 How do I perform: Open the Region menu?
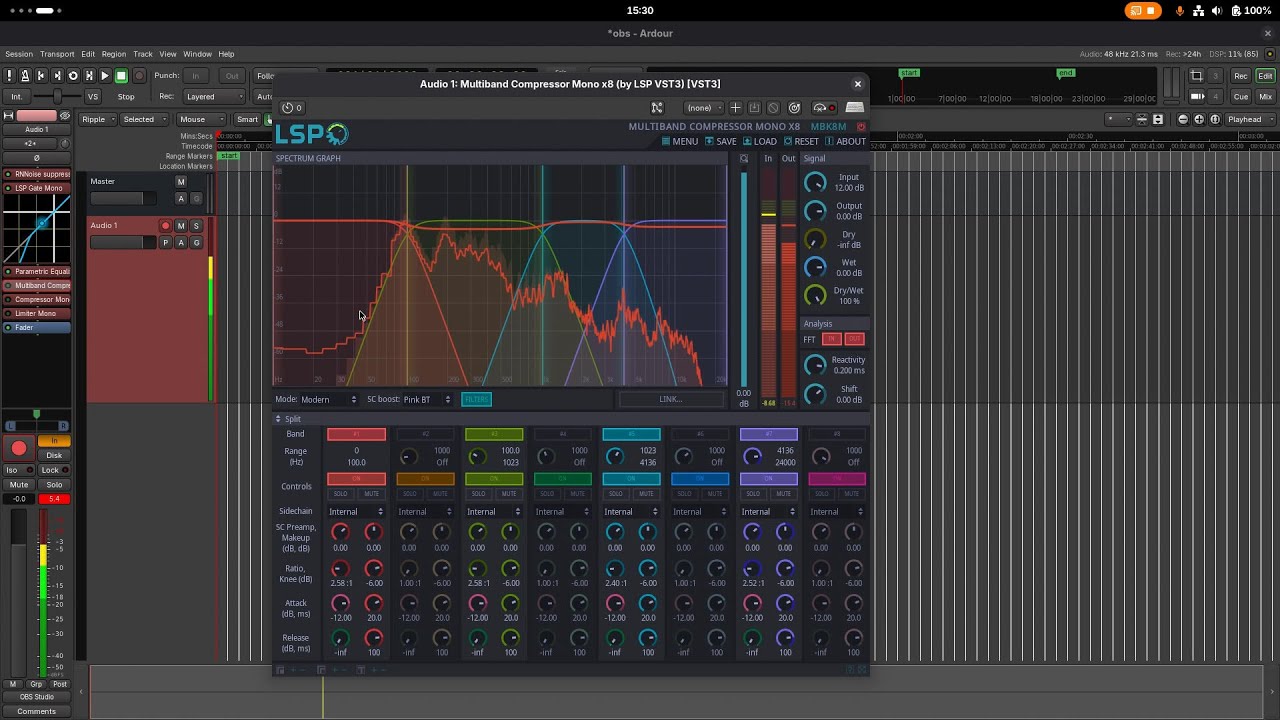(114, 54)
